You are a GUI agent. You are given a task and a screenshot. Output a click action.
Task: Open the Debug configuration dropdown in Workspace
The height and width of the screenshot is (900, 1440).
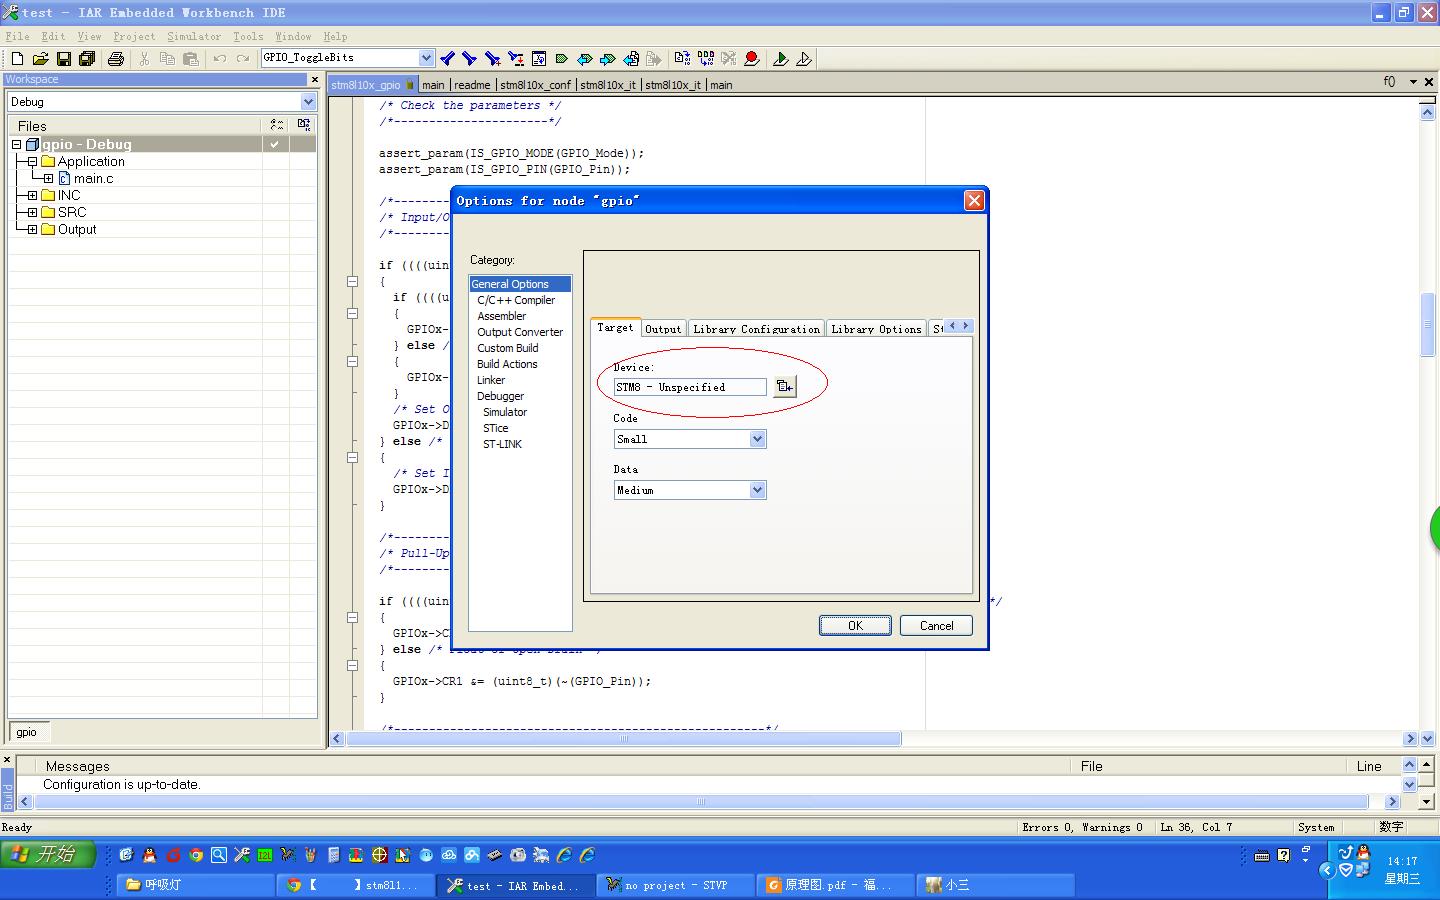point(308,102)
